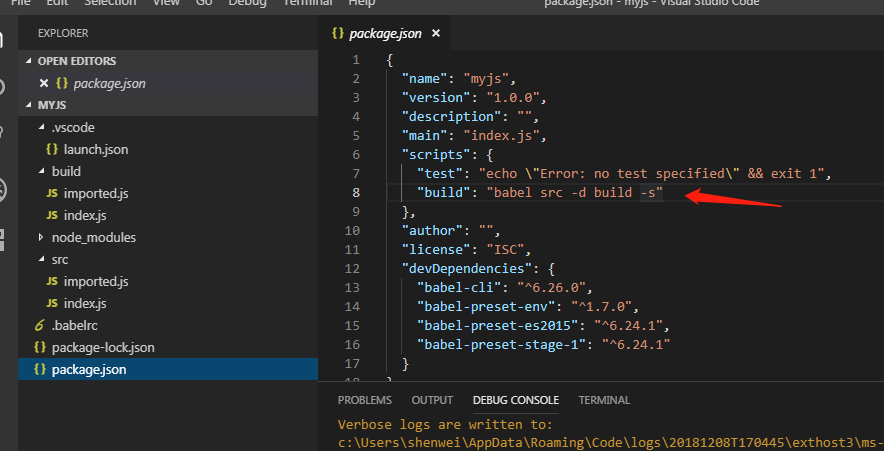Open launch.json in .vscode folder
This screenshot has width=884, height=451.
coord(168,149)
